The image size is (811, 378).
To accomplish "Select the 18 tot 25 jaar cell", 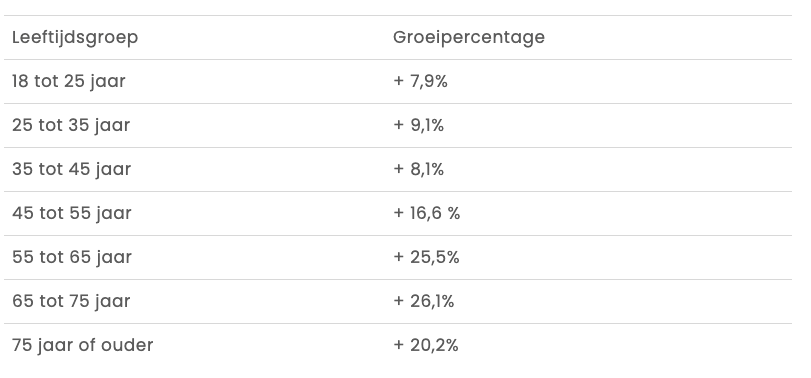I will [x=69, y=82].
